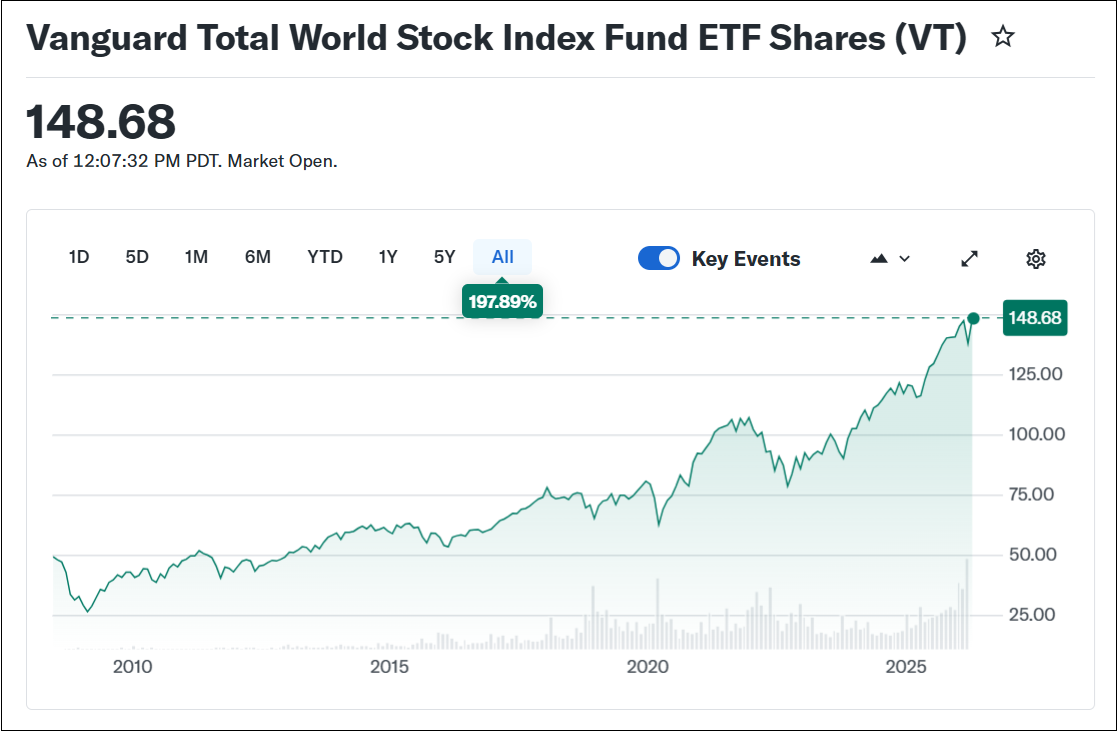Click the 148.68 current price label

point(1034,318)
